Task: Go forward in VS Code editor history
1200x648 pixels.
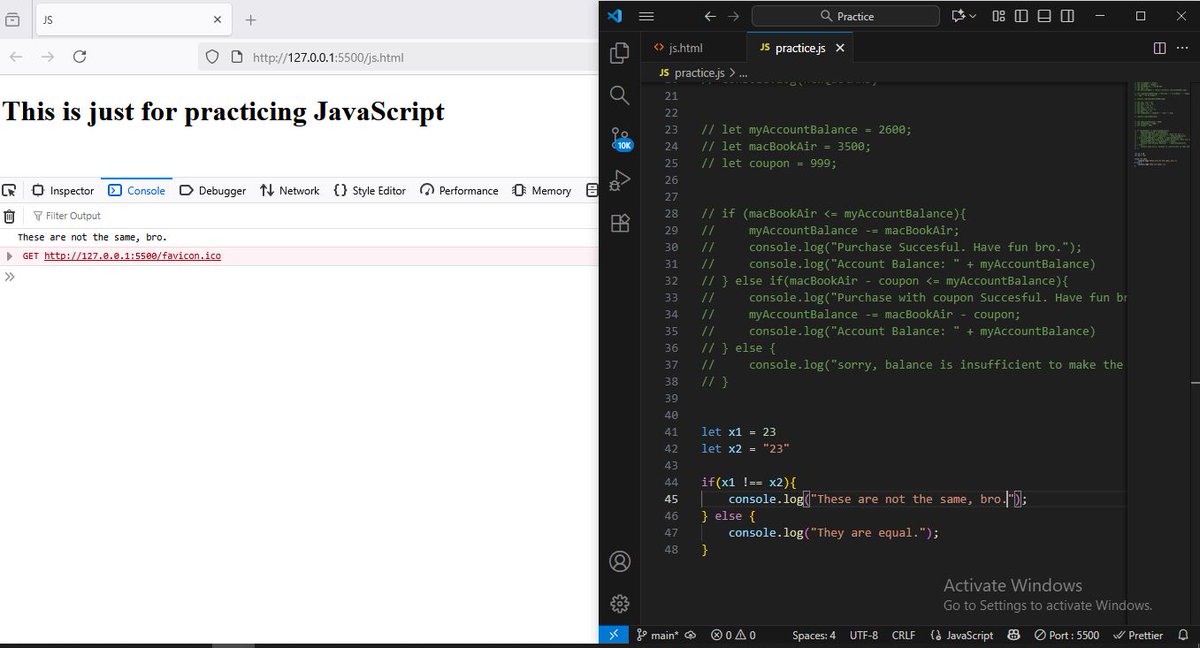Action: (734, 16)
